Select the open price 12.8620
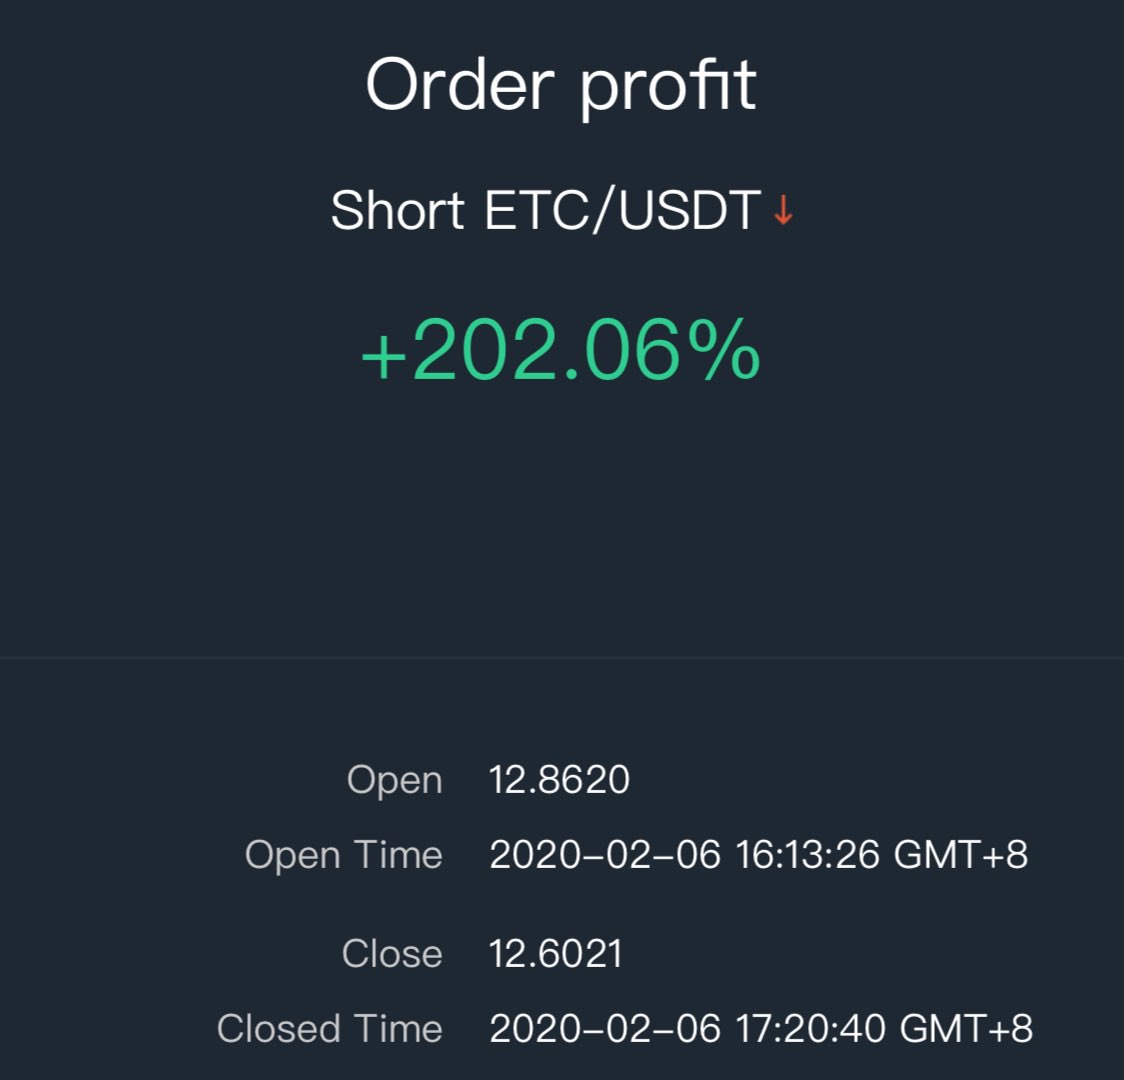Viewport: 1124px width, 1080px height. 559,780
